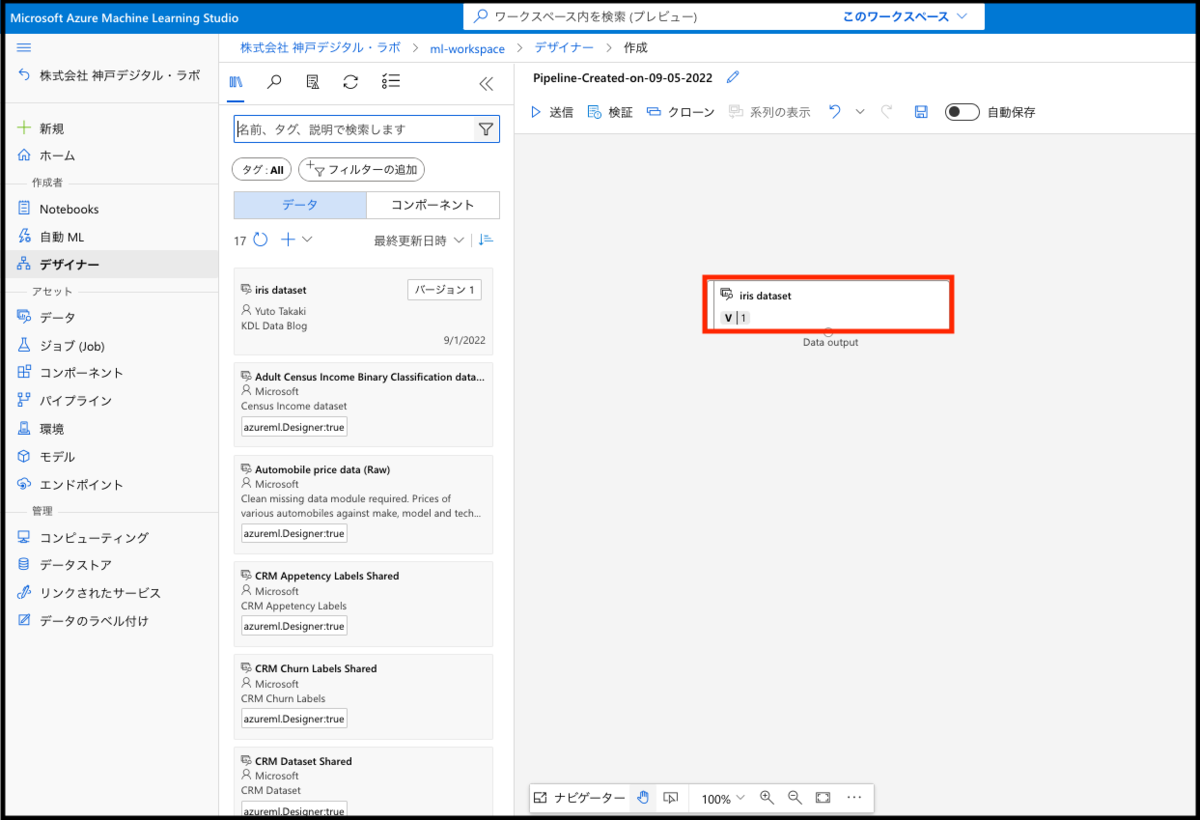Open 環境 in the sidebar

pos(41,429)
